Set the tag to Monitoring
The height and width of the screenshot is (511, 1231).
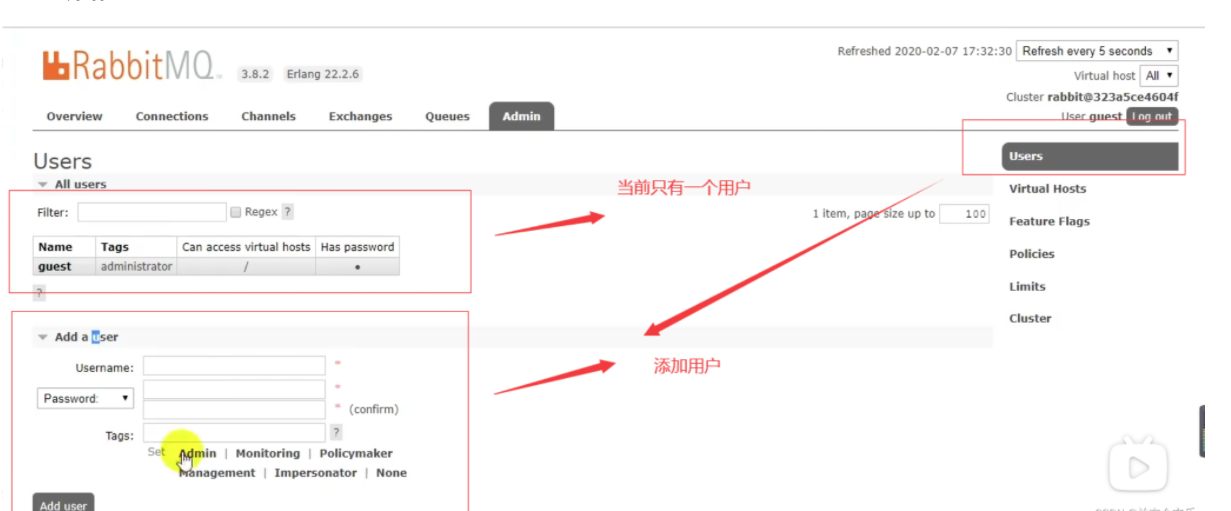click(267, 453)
